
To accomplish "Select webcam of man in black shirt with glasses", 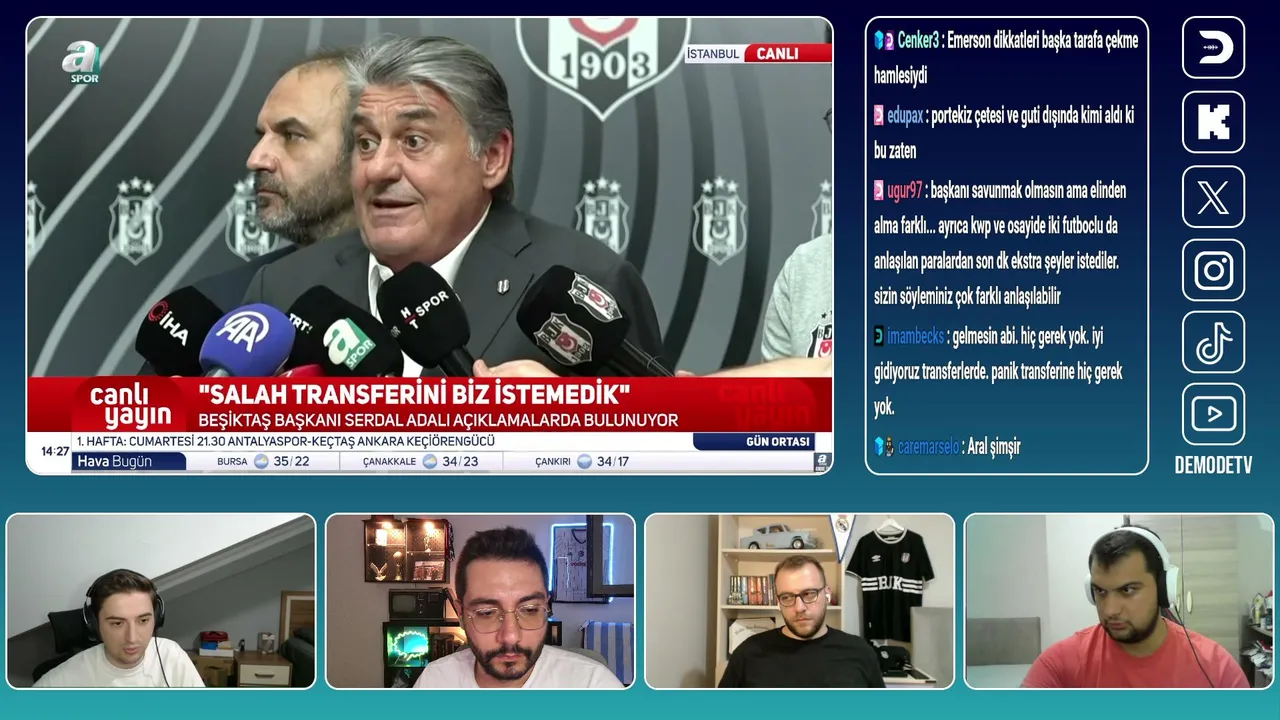I will pos(800,601).
